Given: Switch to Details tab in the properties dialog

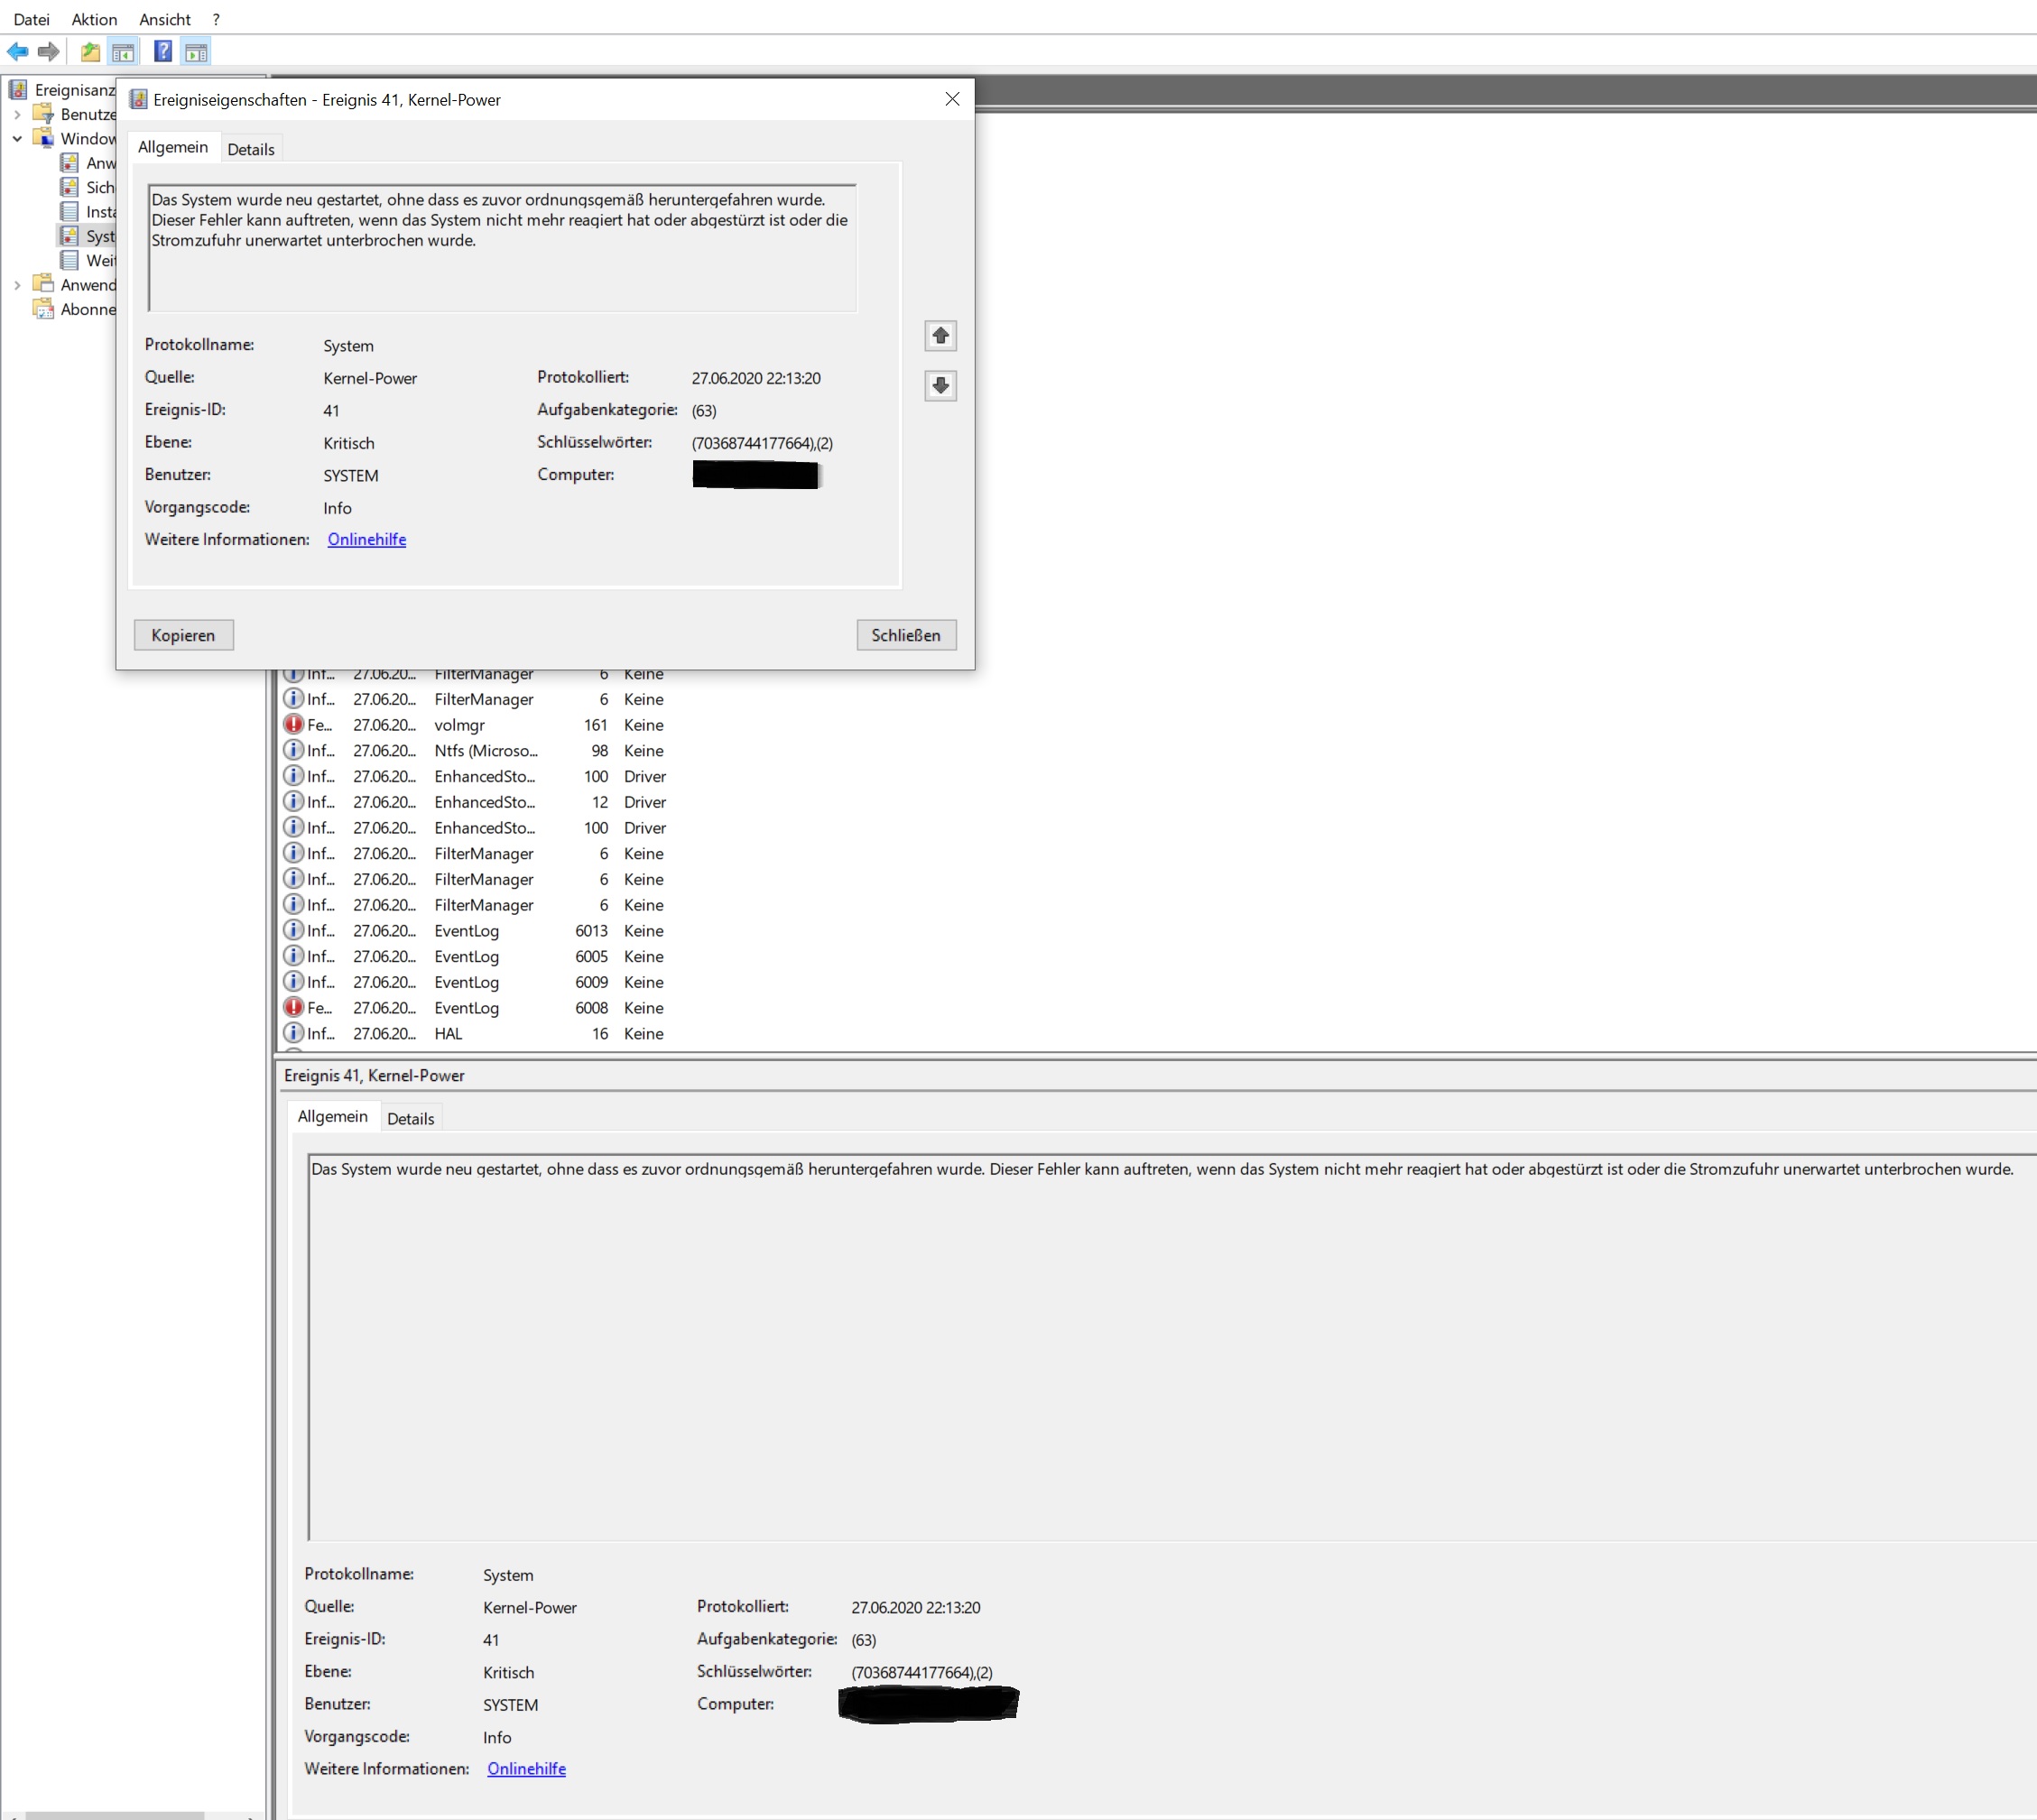Looking at the screenshot, I should click(250, 149).
